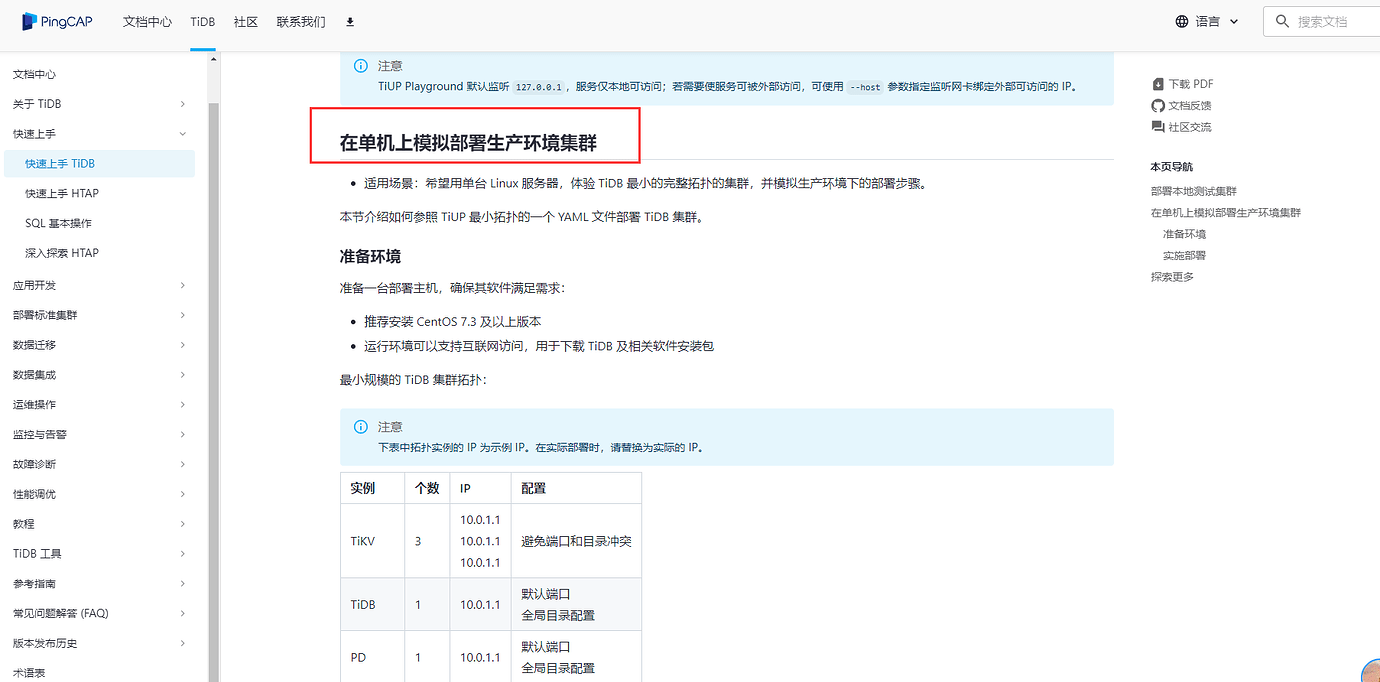Open 深入探索 HTAP sidebar page
1380x682 pixels.
pos(62,253)
